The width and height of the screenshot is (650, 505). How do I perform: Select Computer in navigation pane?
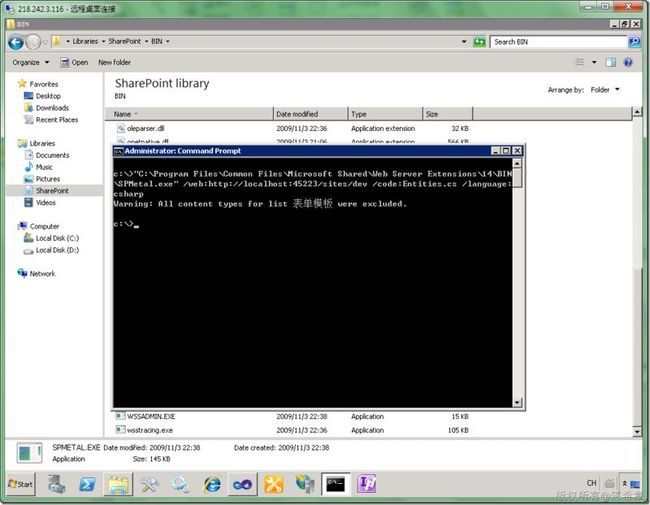[x=44, y=226]
